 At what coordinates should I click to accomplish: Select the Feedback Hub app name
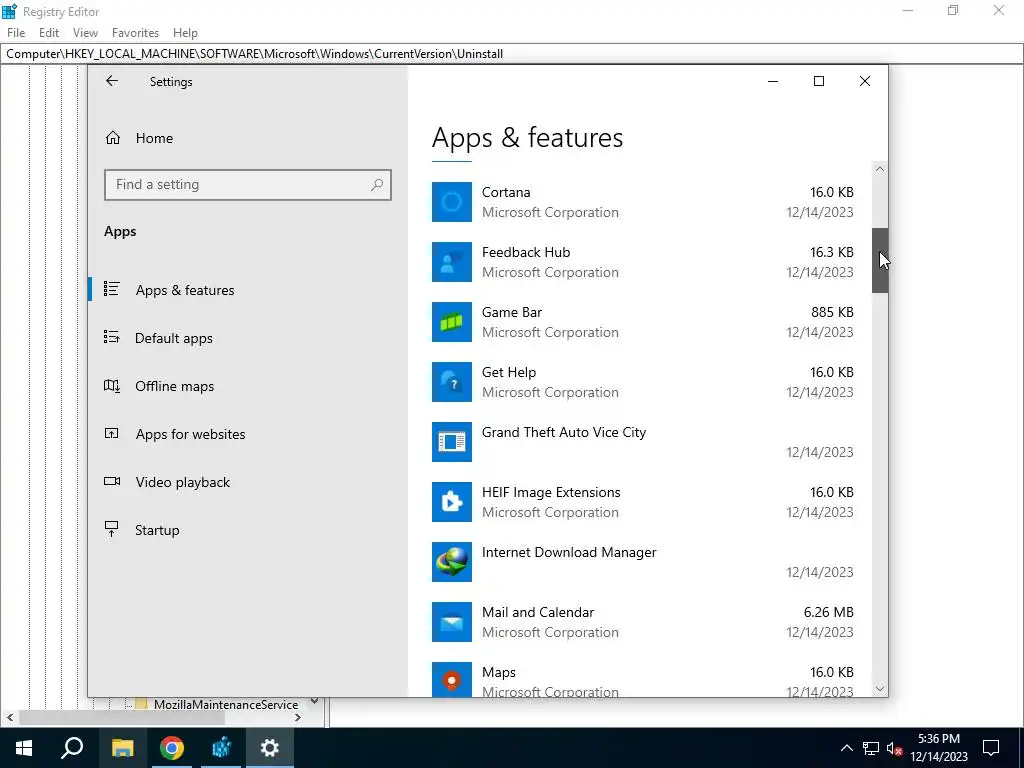coord(526,252)
